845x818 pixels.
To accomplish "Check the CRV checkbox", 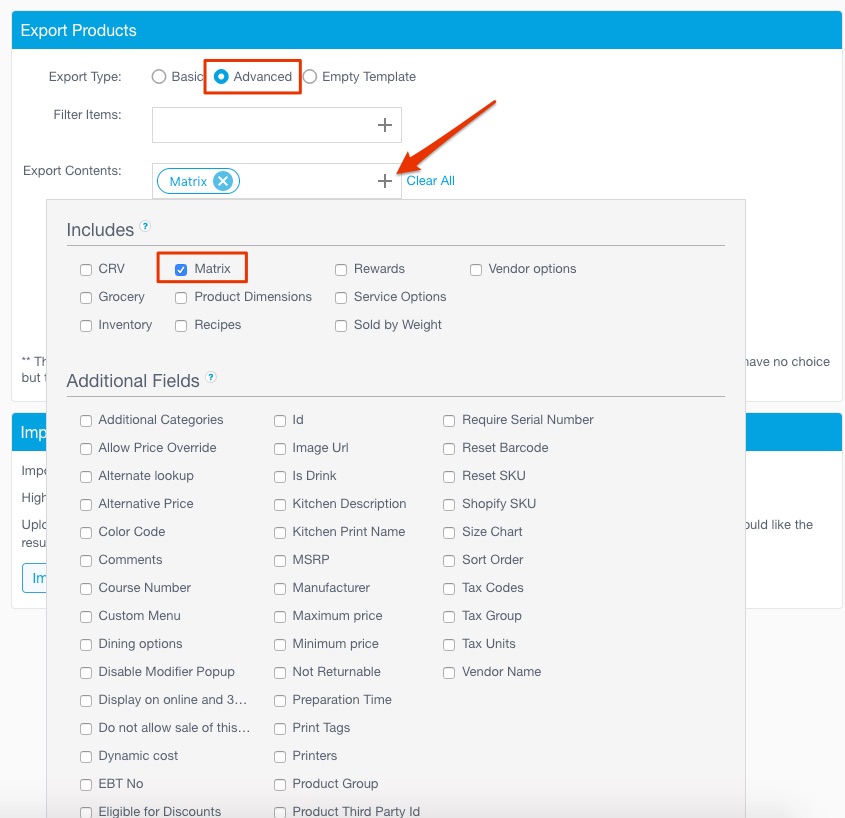I will [x=86, y=269].
